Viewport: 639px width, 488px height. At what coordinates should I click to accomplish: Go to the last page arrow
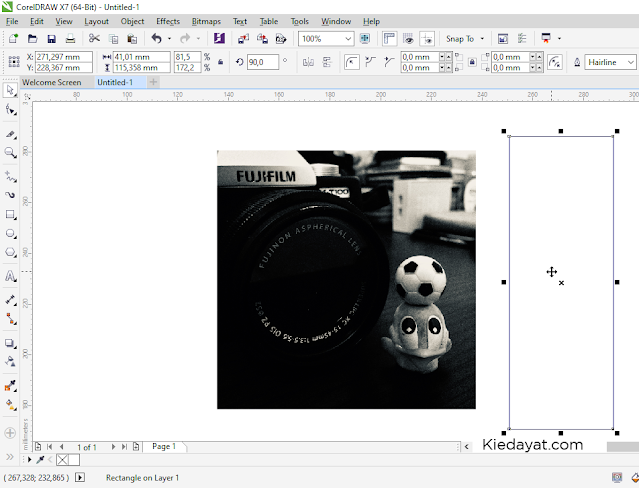(124, 447)
